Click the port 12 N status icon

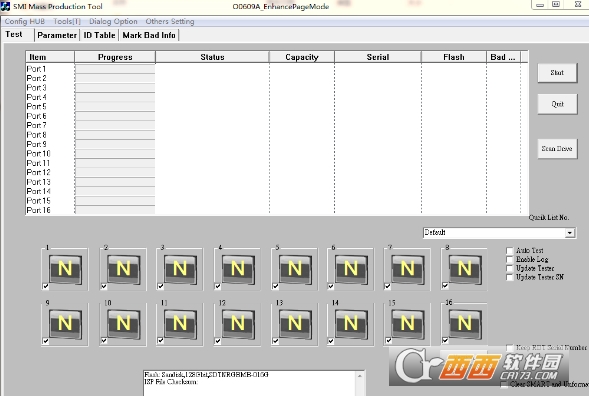[x=238, y=323]
